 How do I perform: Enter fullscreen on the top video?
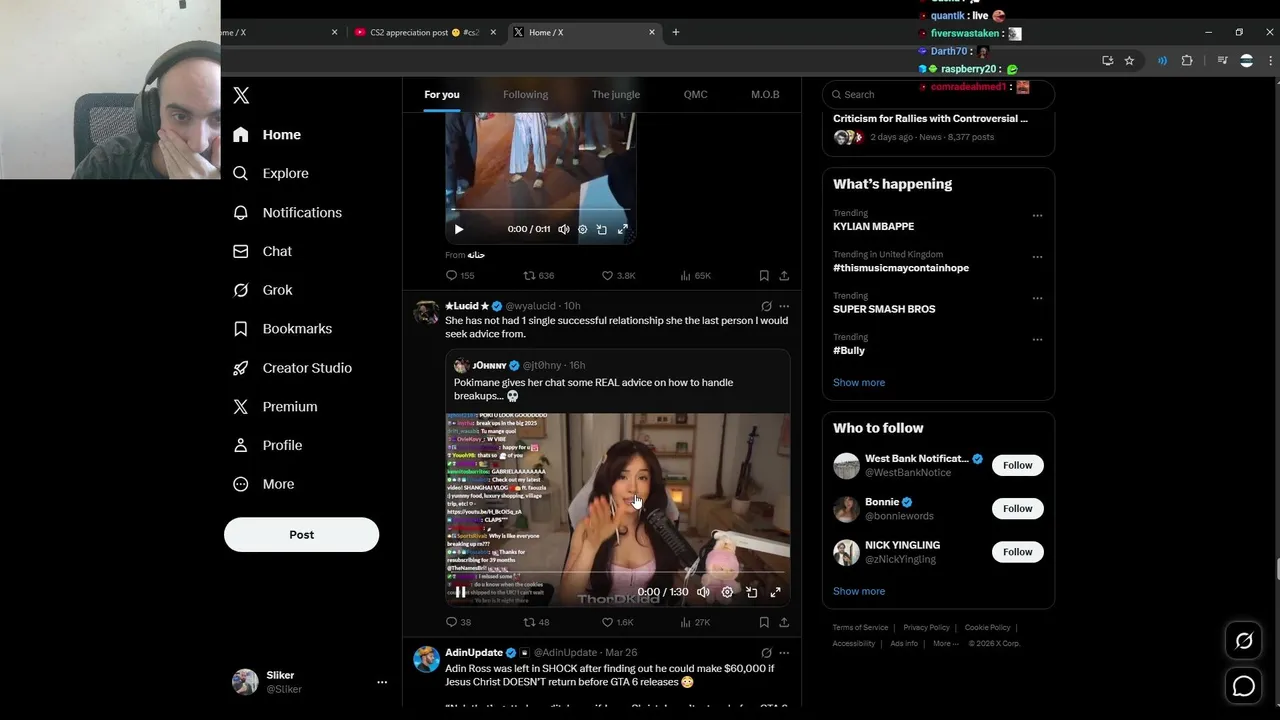pyautogui.click(x=622, y=229)
